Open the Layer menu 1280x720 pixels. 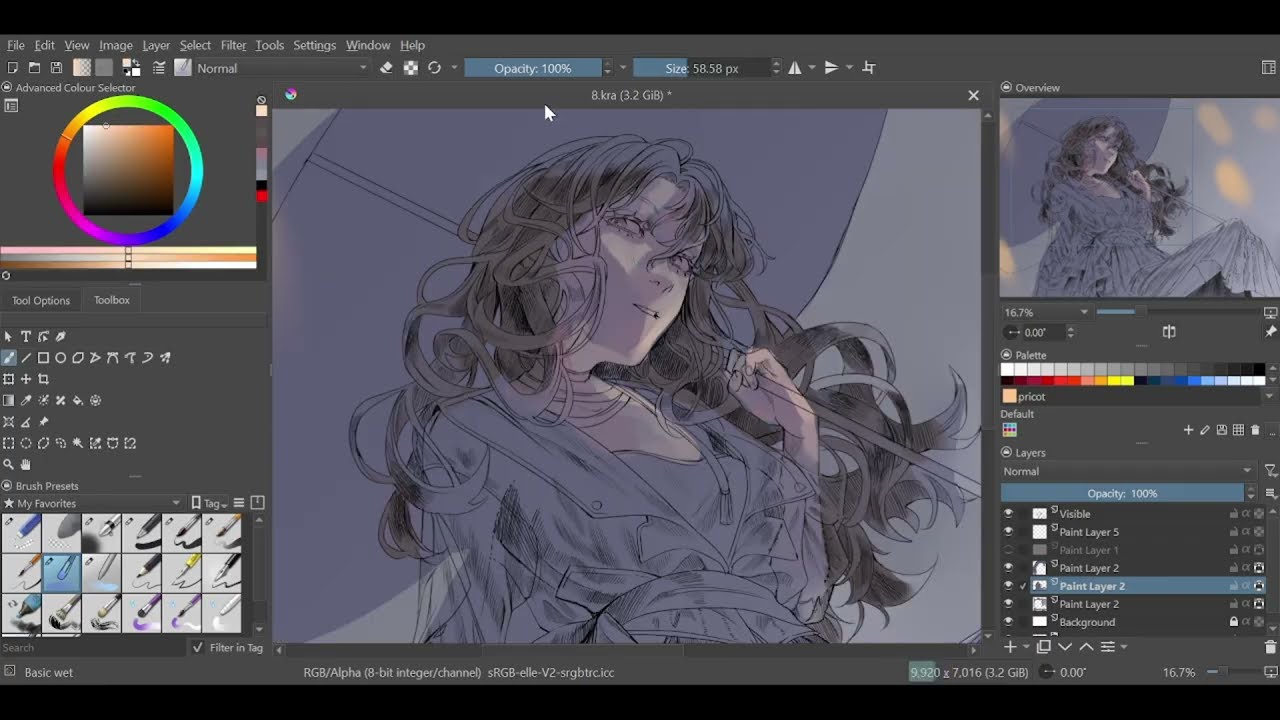click(x=156, y=45)
